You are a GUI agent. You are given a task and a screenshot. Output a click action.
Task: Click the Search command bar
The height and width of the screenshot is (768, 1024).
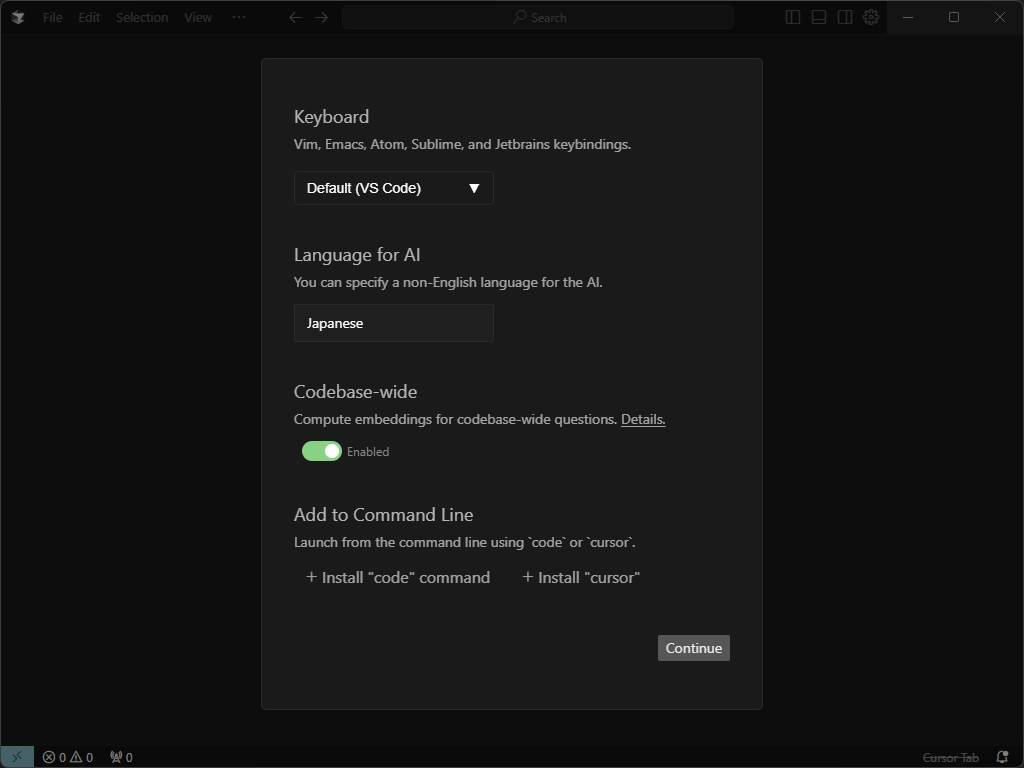tap(538, 18)
